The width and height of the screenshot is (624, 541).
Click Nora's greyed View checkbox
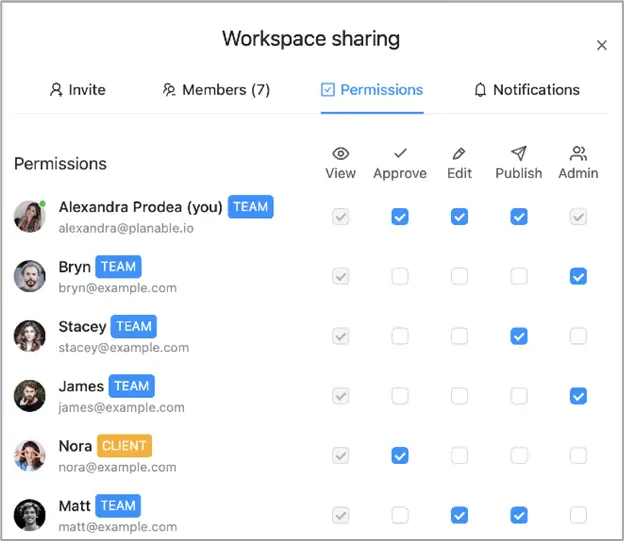(x=341, y=455)
